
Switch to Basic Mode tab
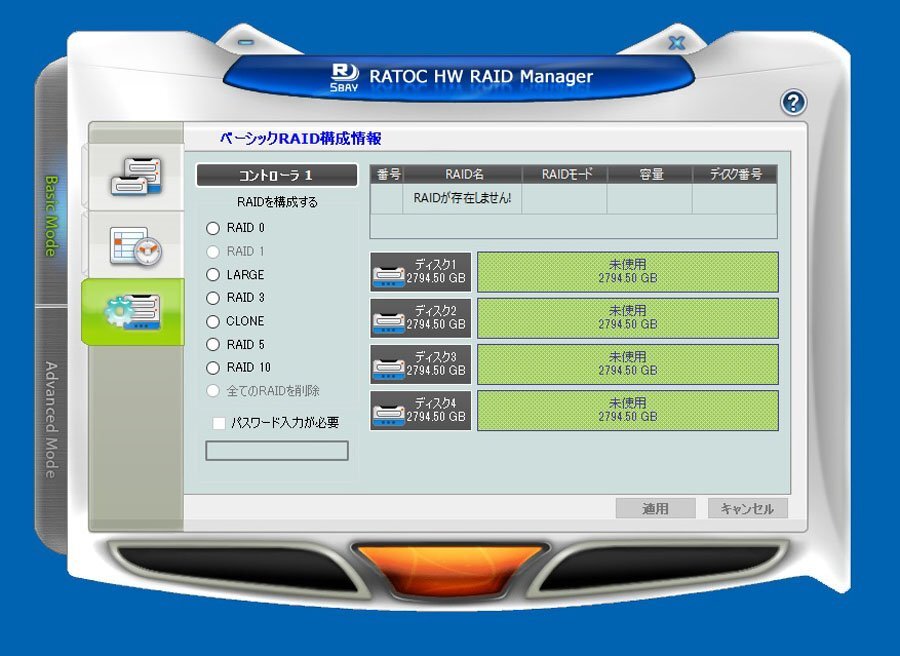[51, 216]
